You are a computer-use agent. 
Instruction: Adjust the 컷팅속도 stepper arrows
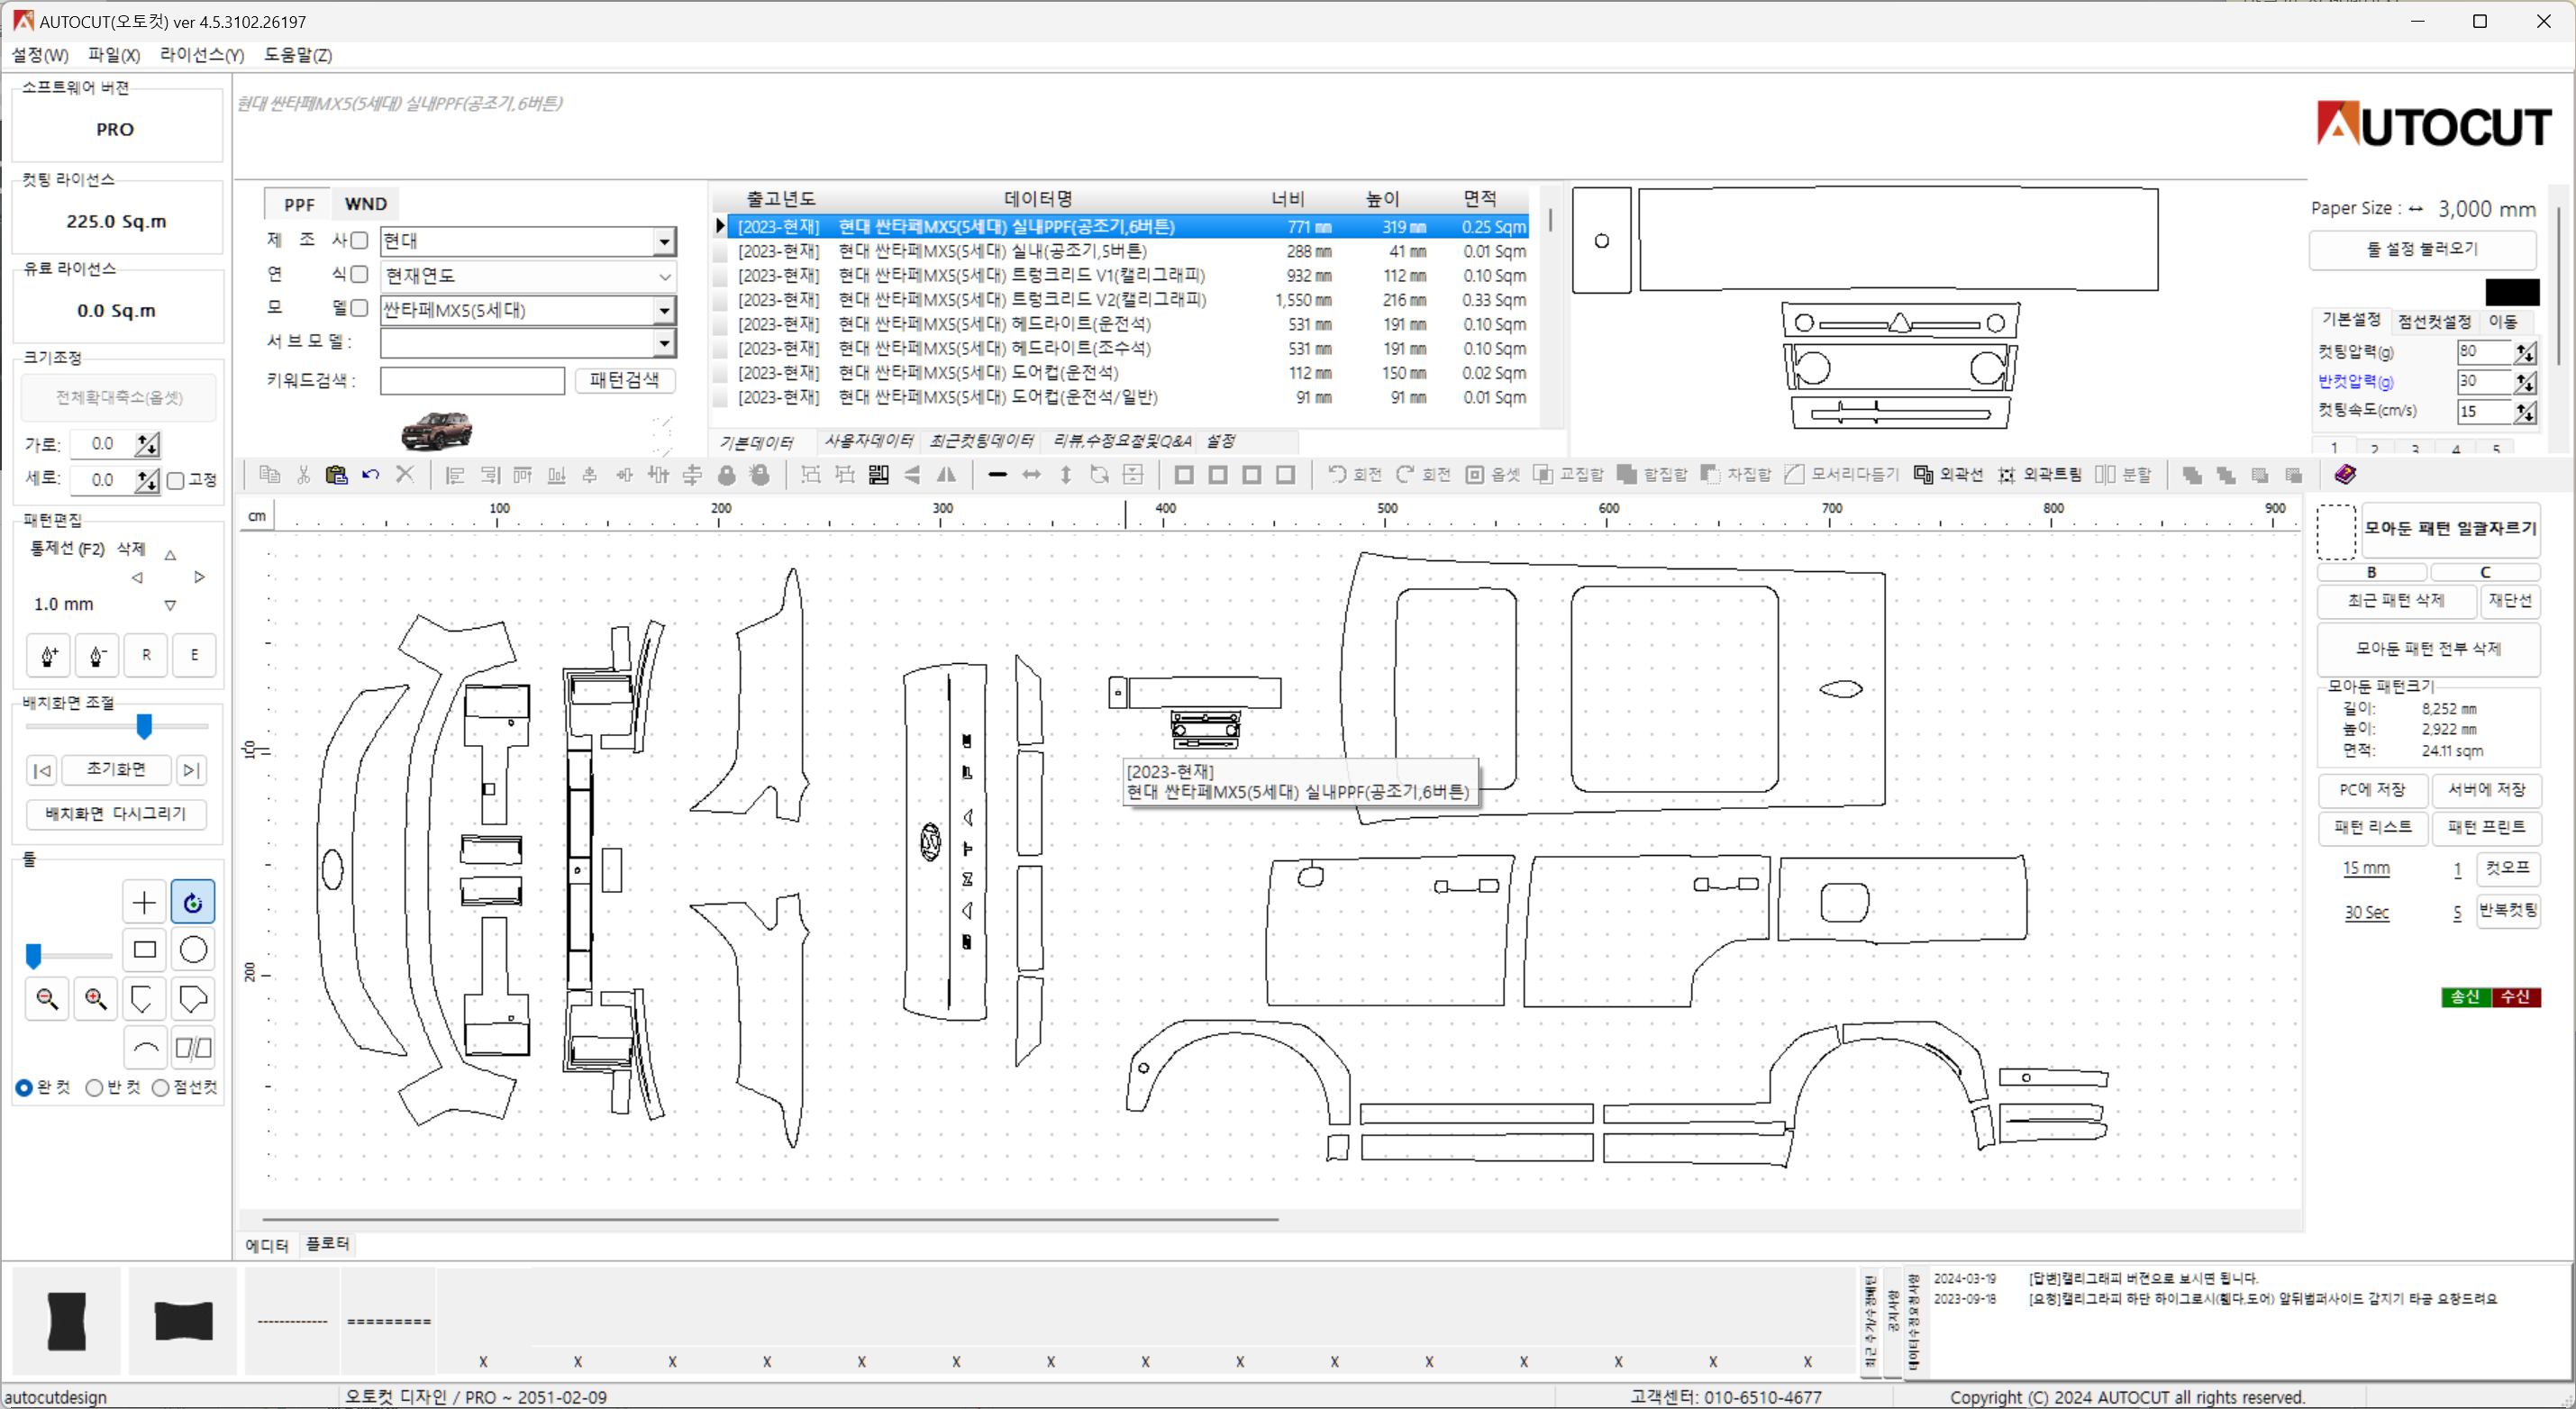(x=2525, y=412)
